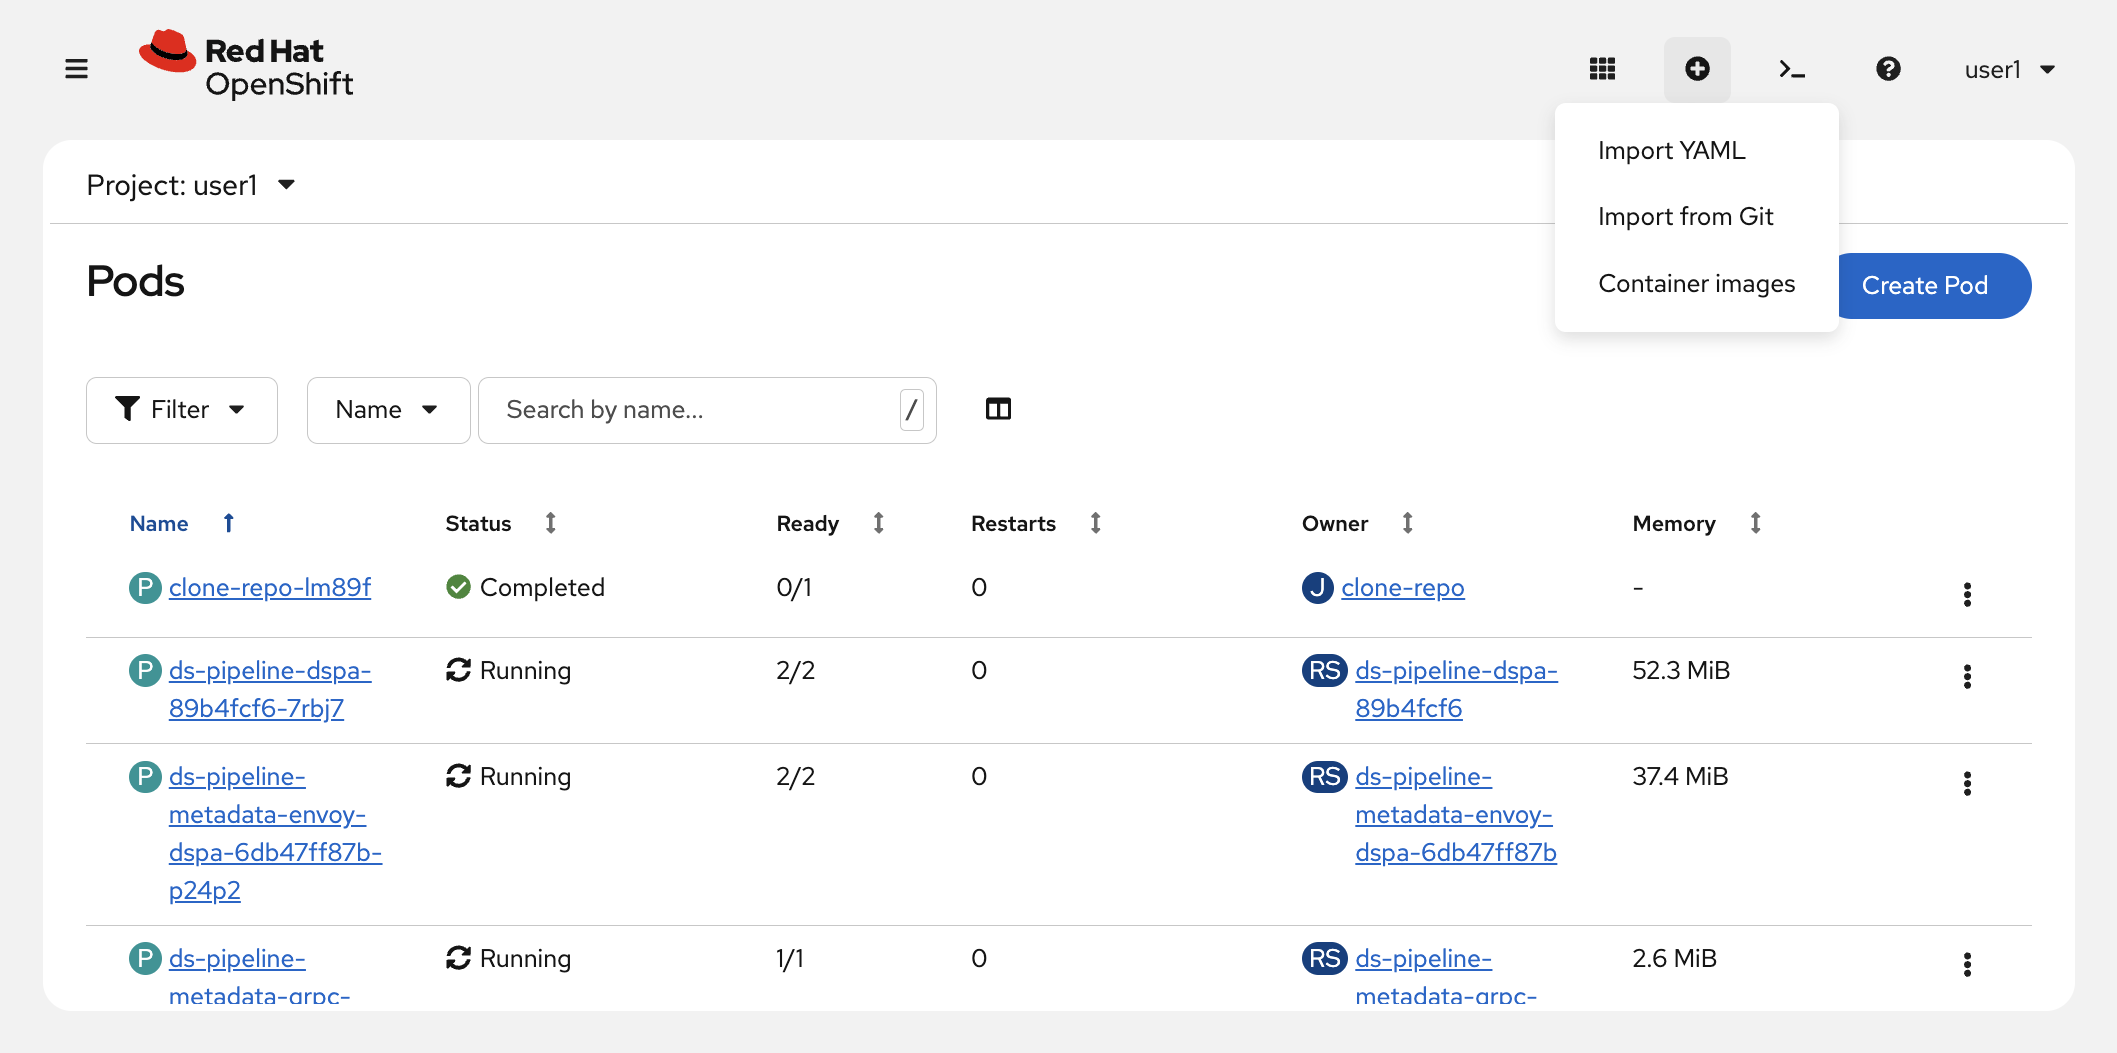The image size is (2117, 1053).
Task: Toggle sorting on the Name column
Action: 229,522
